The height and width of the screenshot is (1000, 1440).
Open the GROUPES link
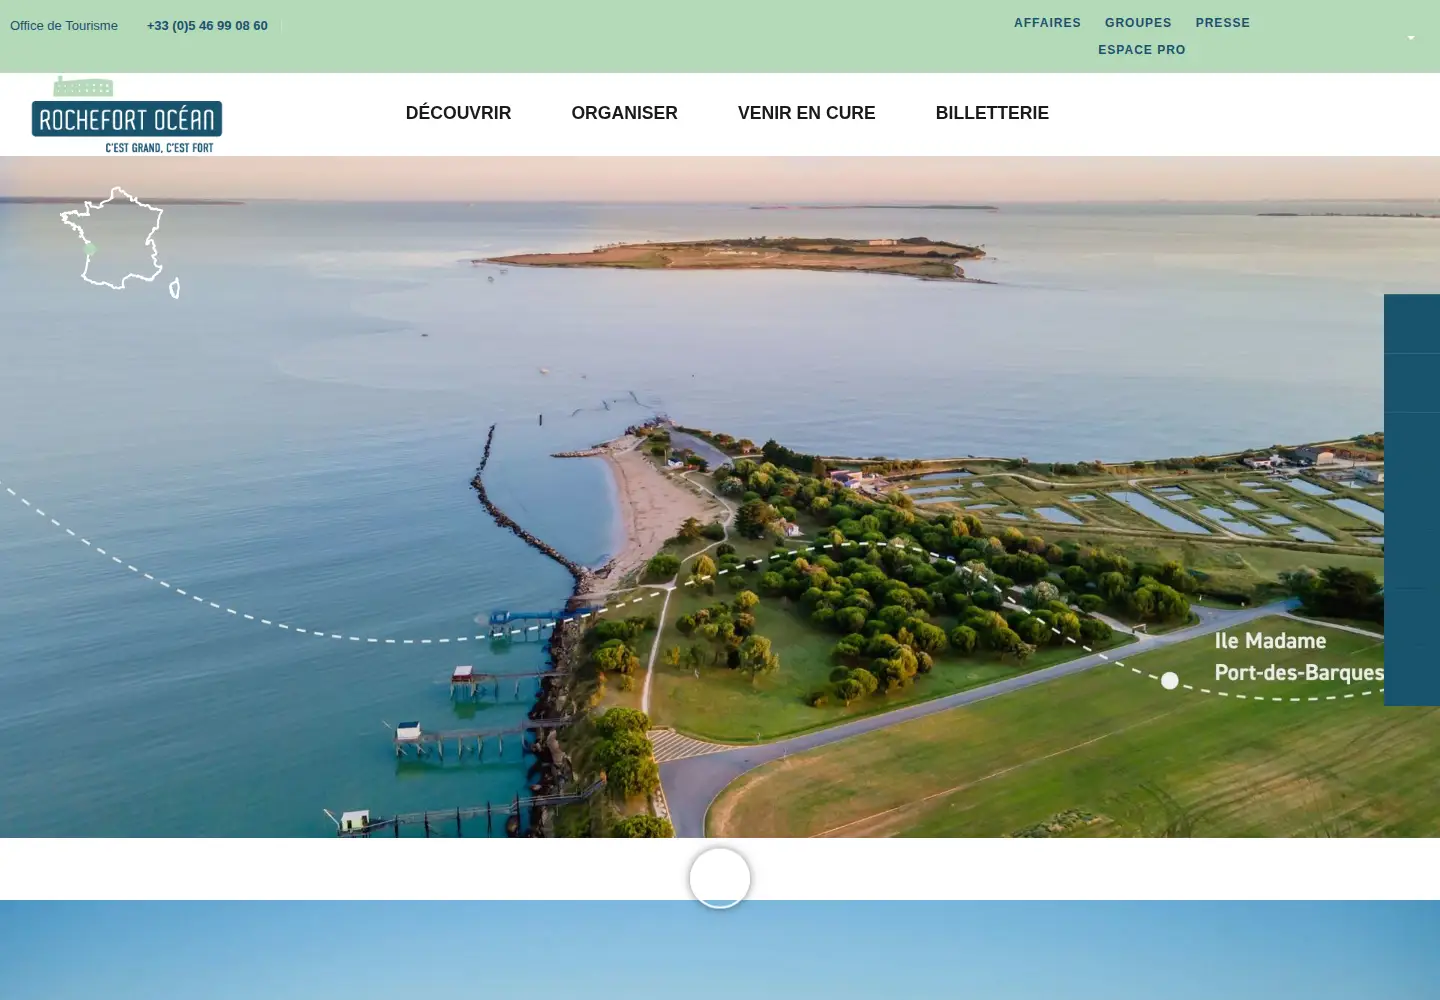point(1138,23)
